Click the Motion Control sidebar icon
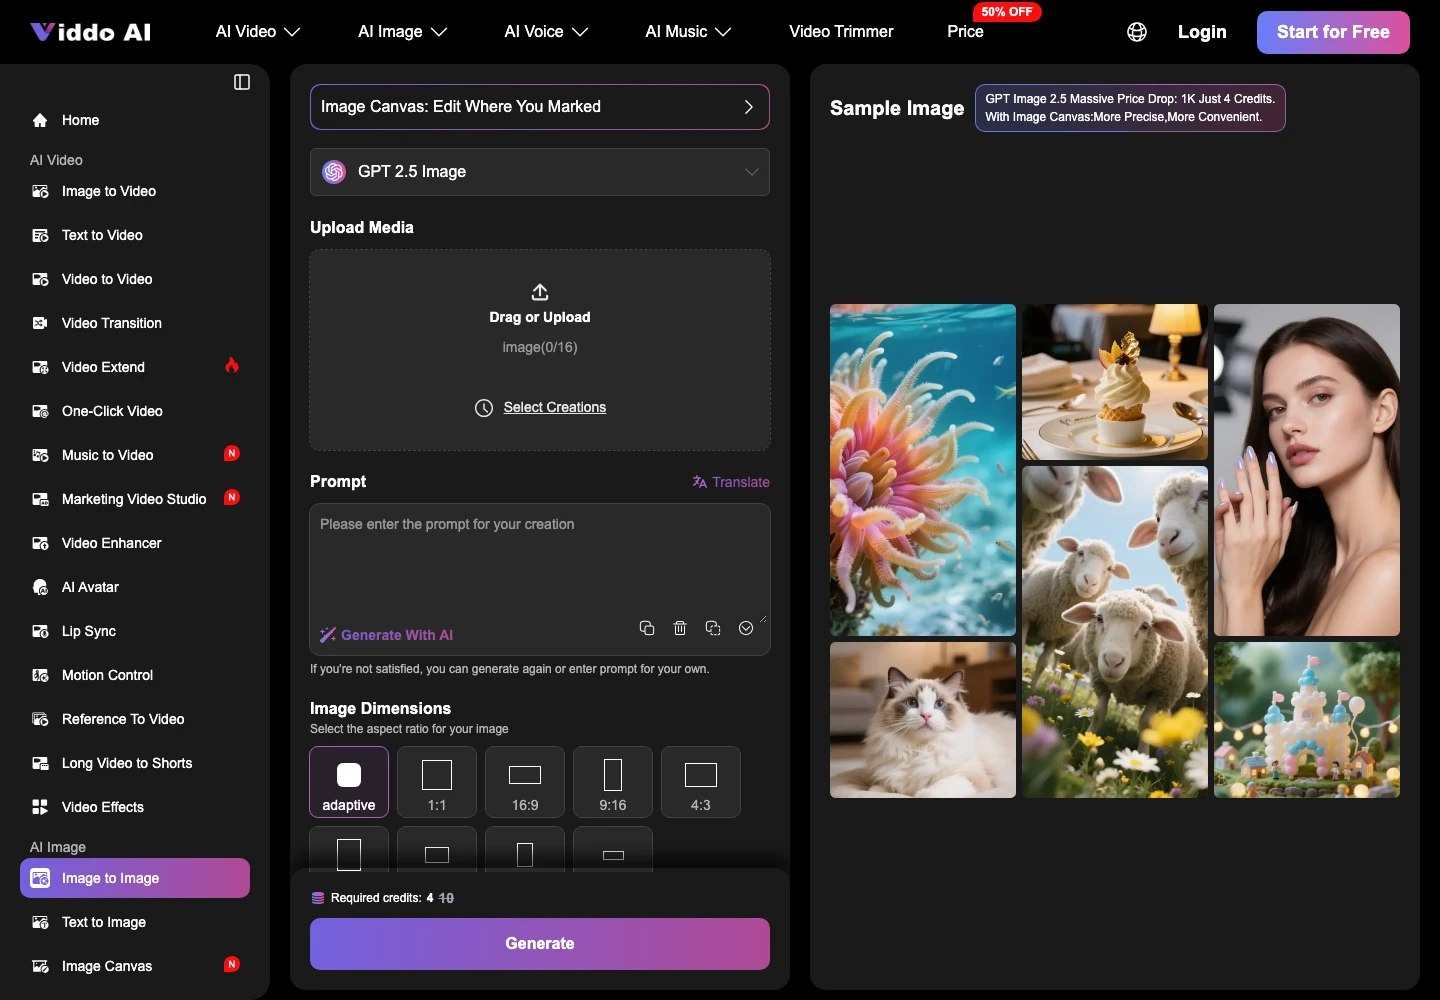This screenshot has width=1440, height=1000. pyautogui.click(x=40, y=675)
